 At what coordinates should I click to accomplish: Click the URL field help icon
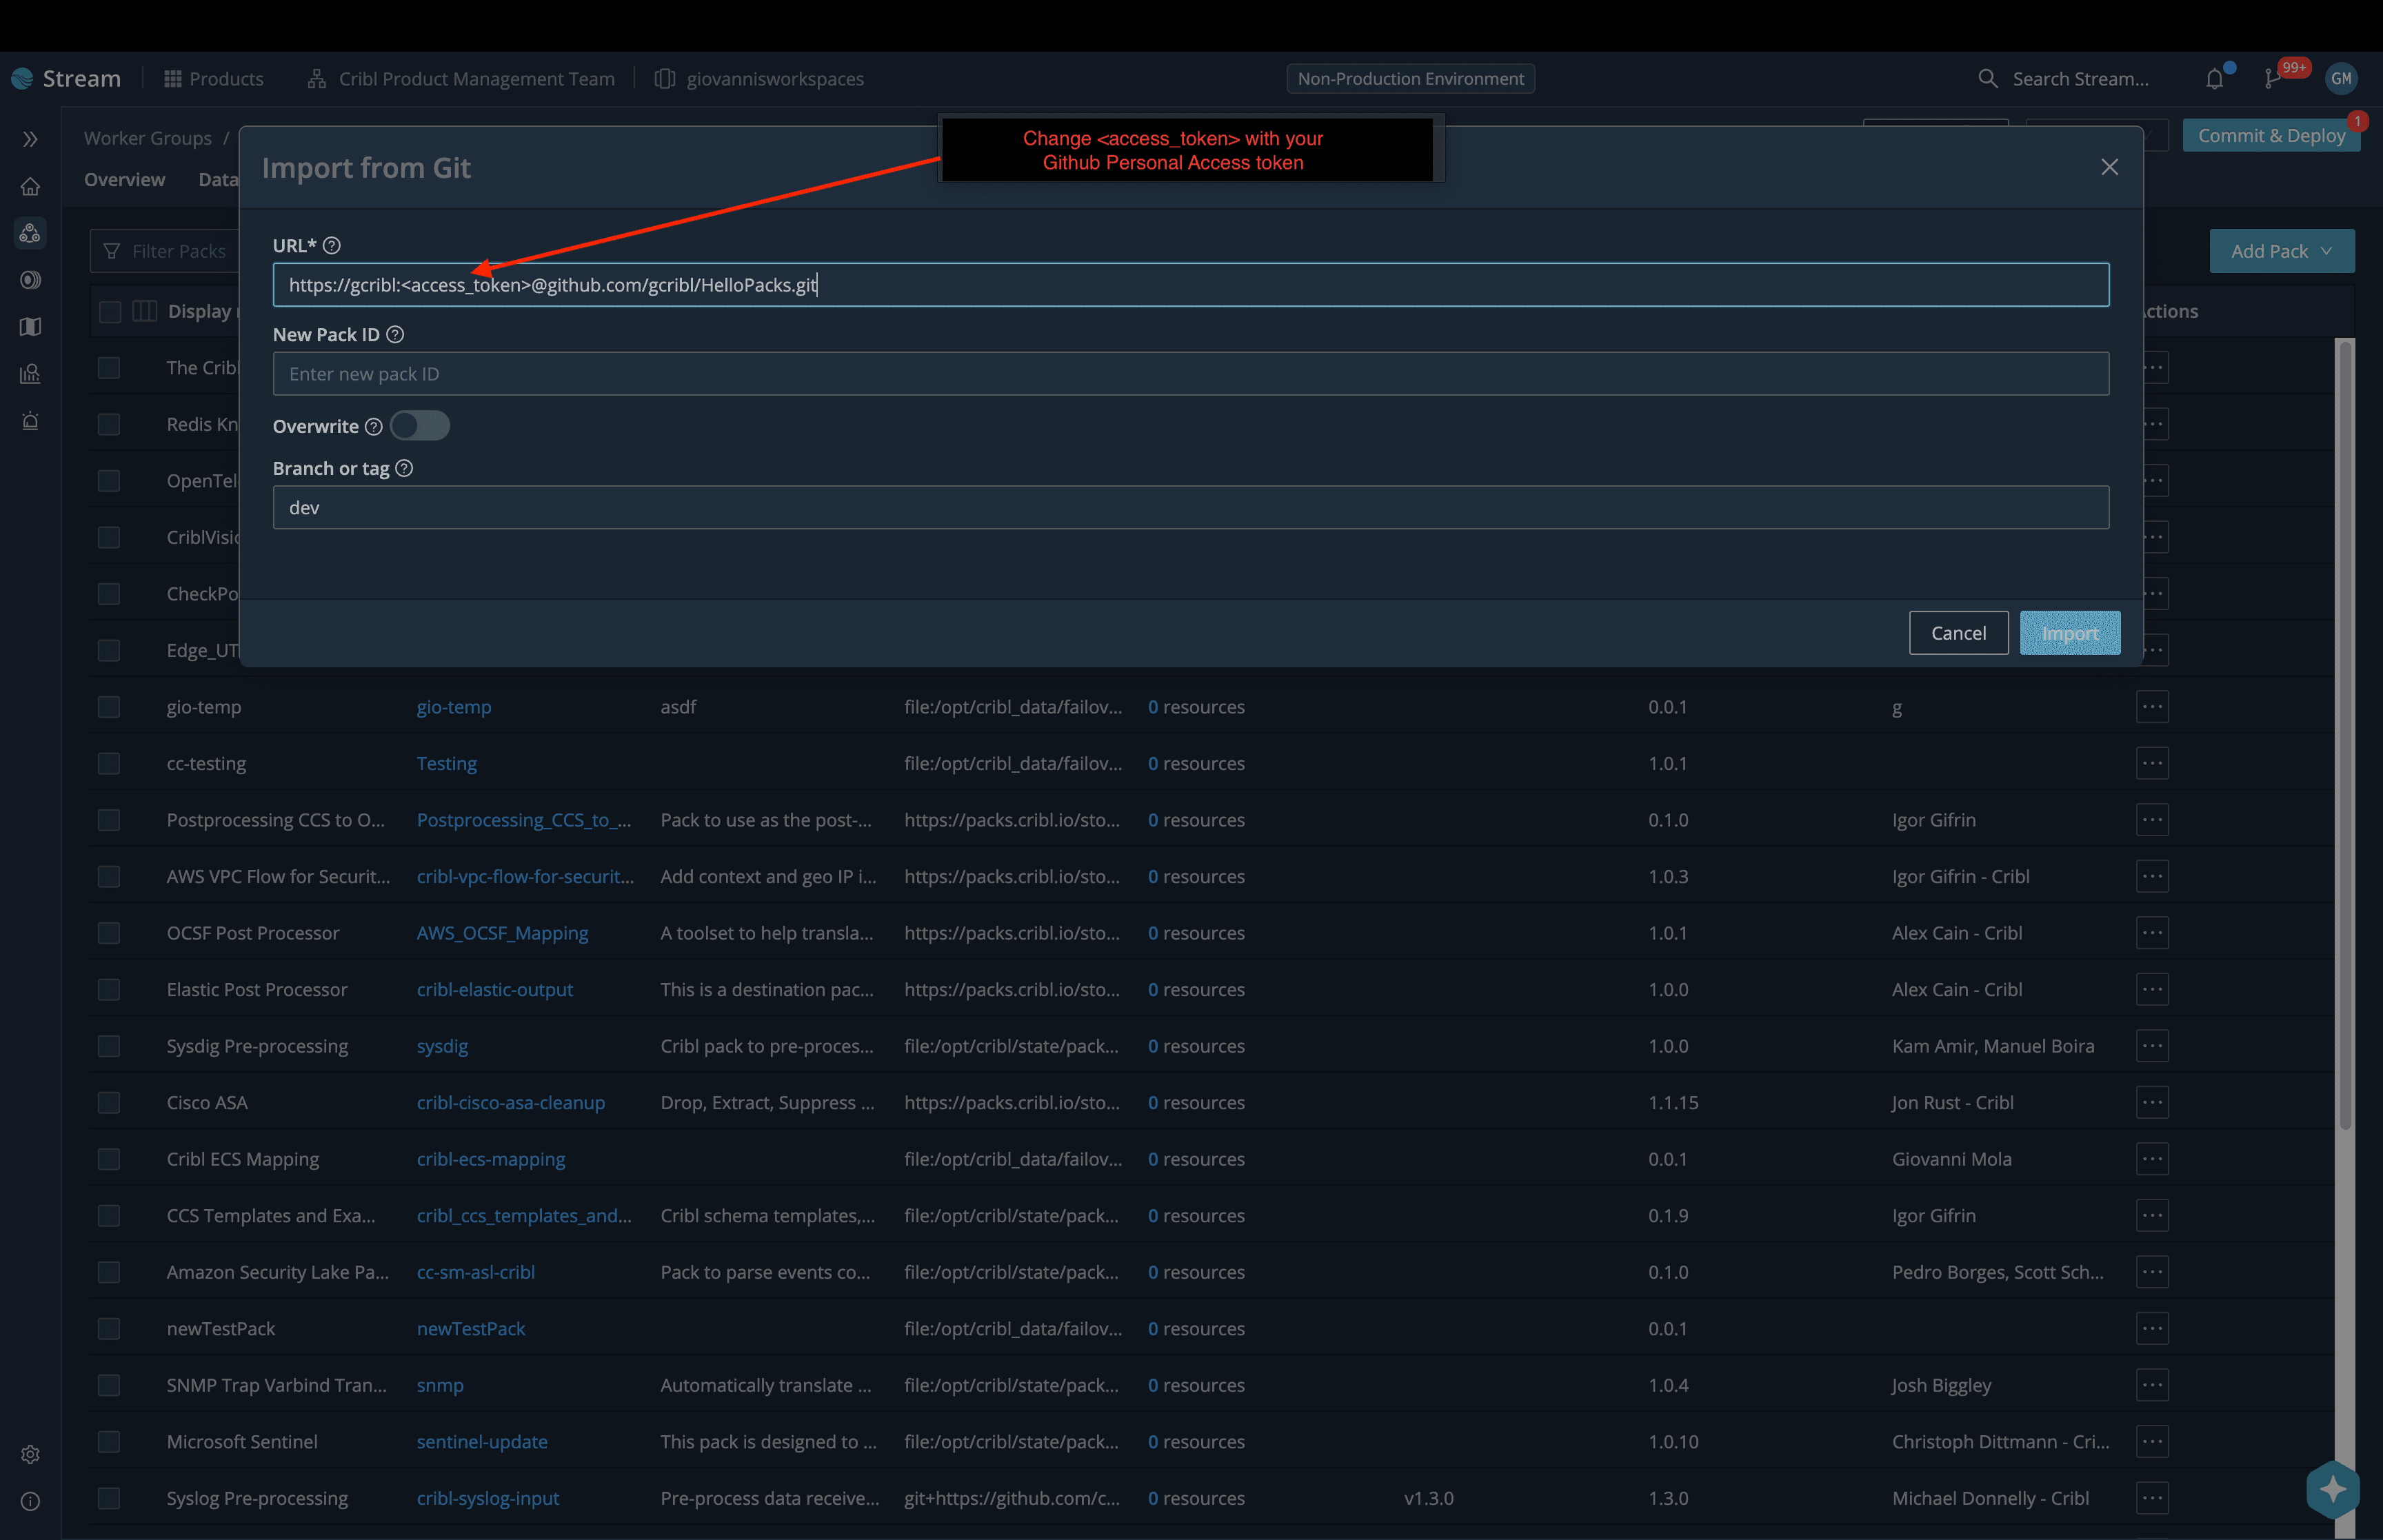click(x=332, y=245)
